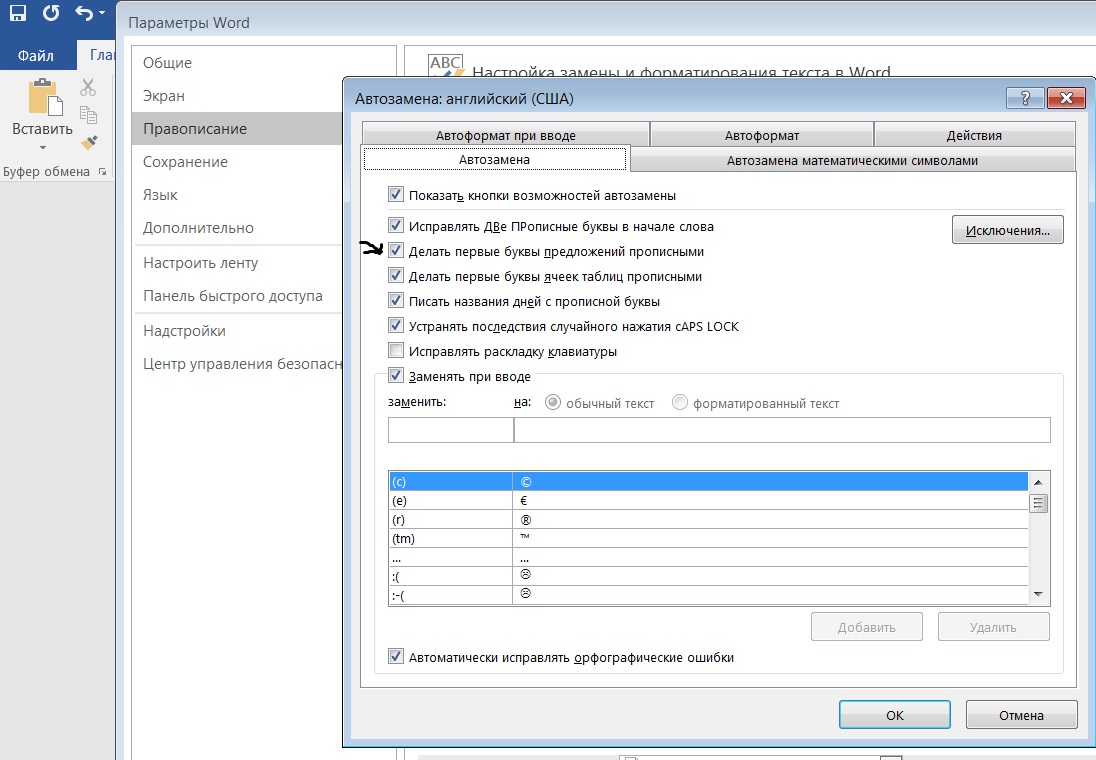Select the (r) ® autocorrect entry
This screenshot has width=1096, height=760.
(708, 519)
